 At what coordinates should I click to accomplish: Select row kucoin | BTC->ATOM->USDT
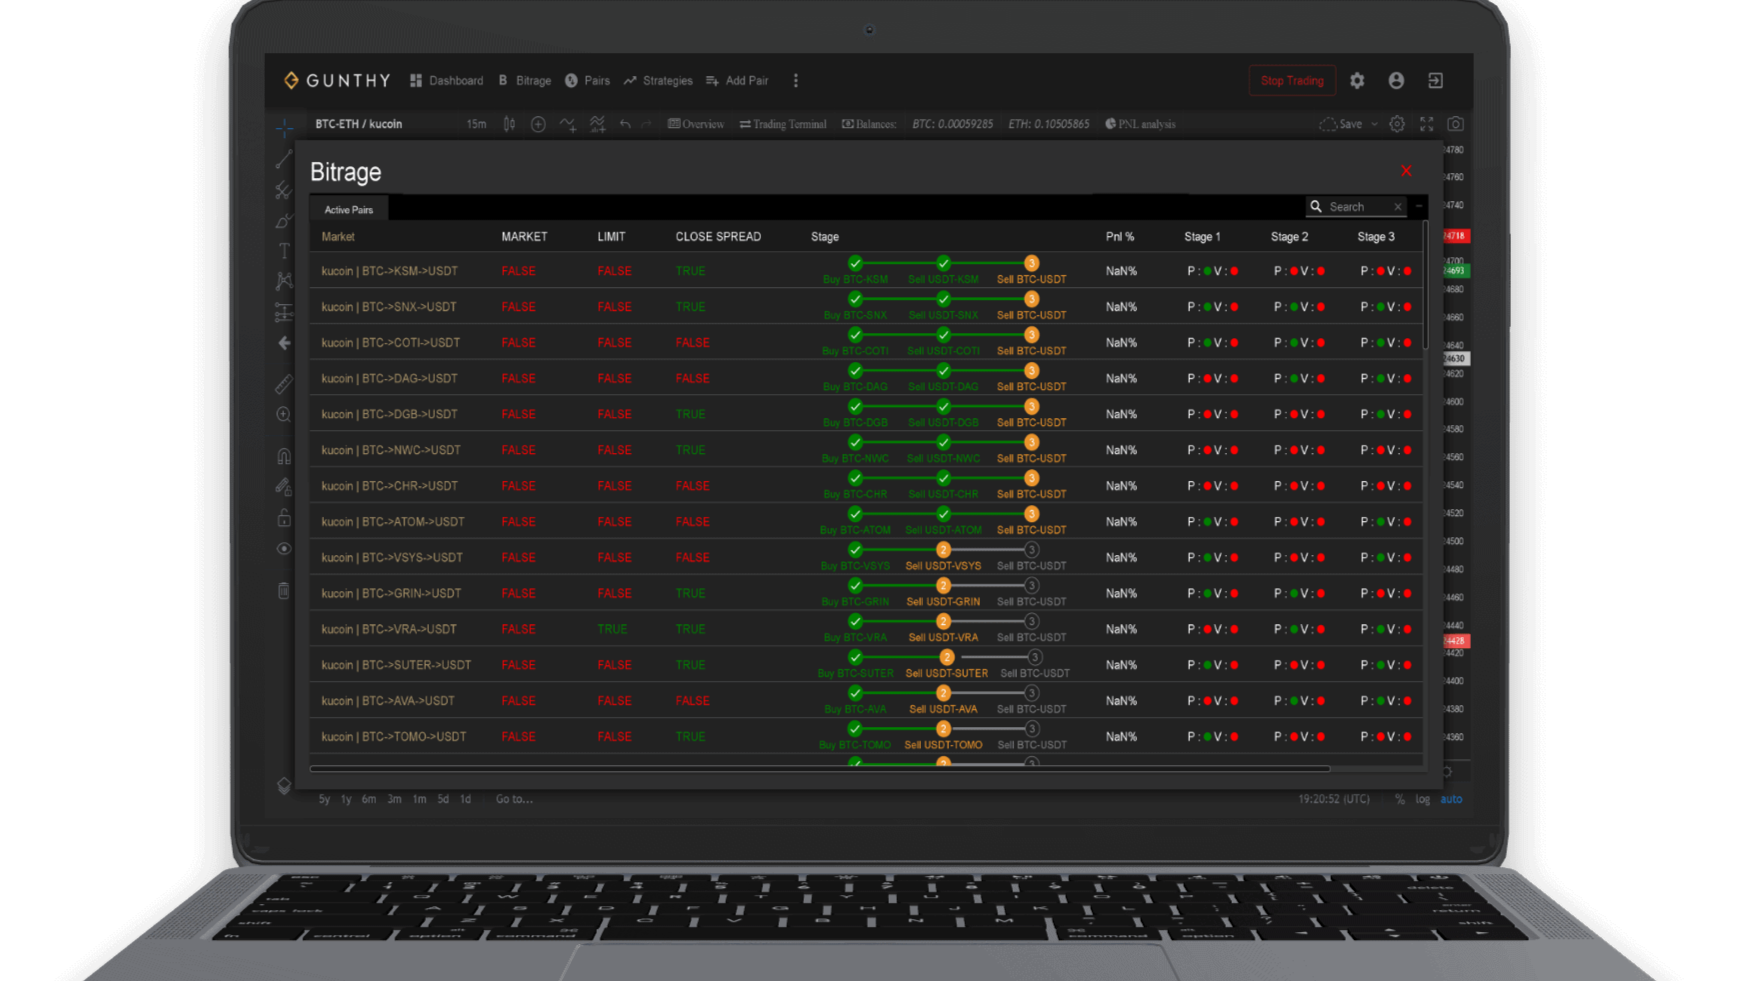point(866,522)
